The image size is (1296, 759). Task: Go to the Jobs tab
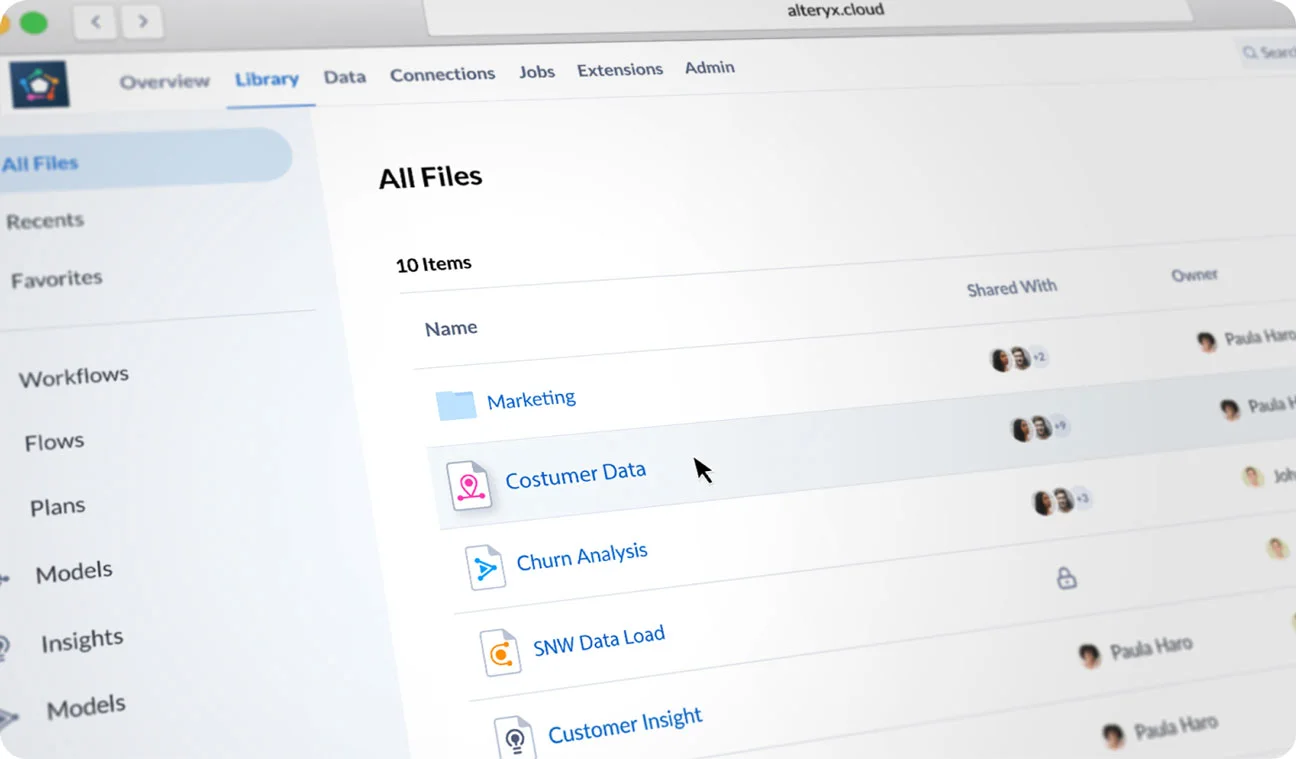(x=537, y=71)
